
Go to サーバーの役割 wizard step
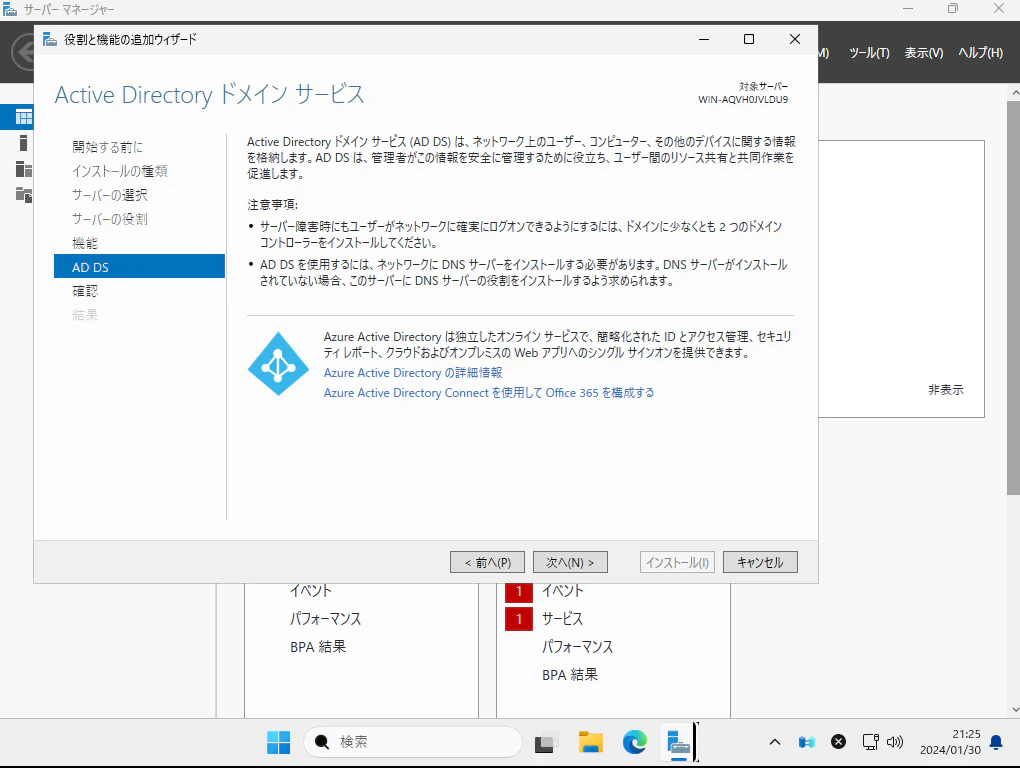pos(109,219)
